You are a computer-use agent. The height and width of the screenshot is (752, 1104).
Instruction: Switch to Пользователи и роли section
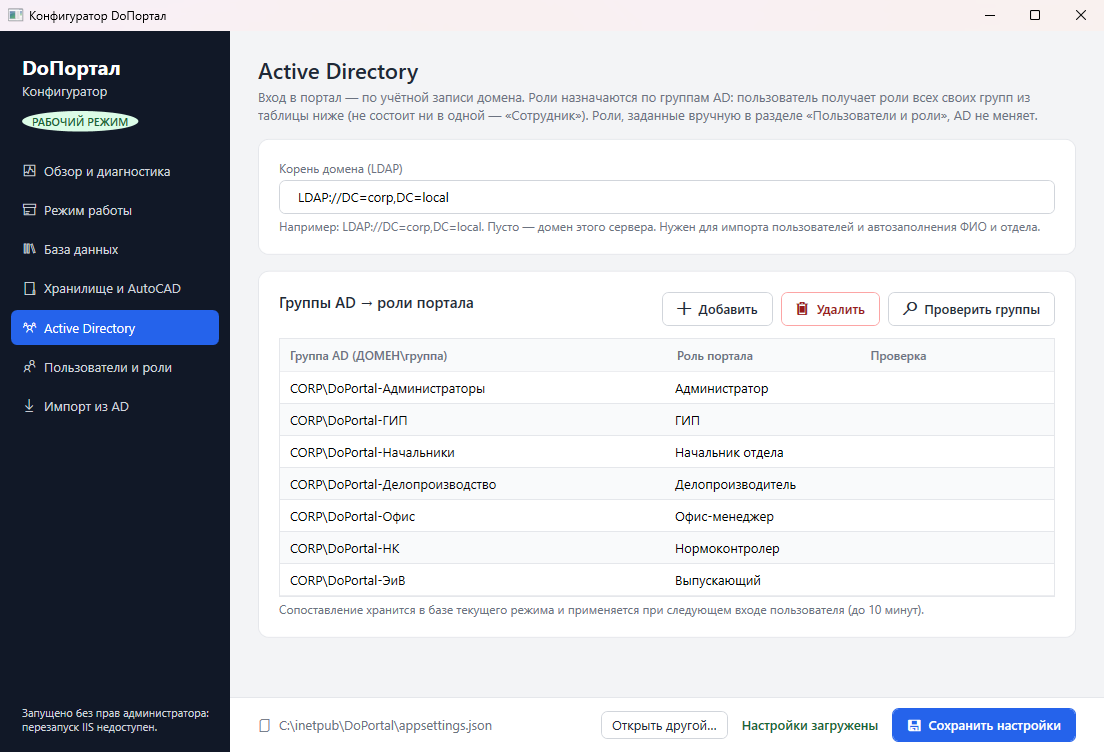(115, 367)
